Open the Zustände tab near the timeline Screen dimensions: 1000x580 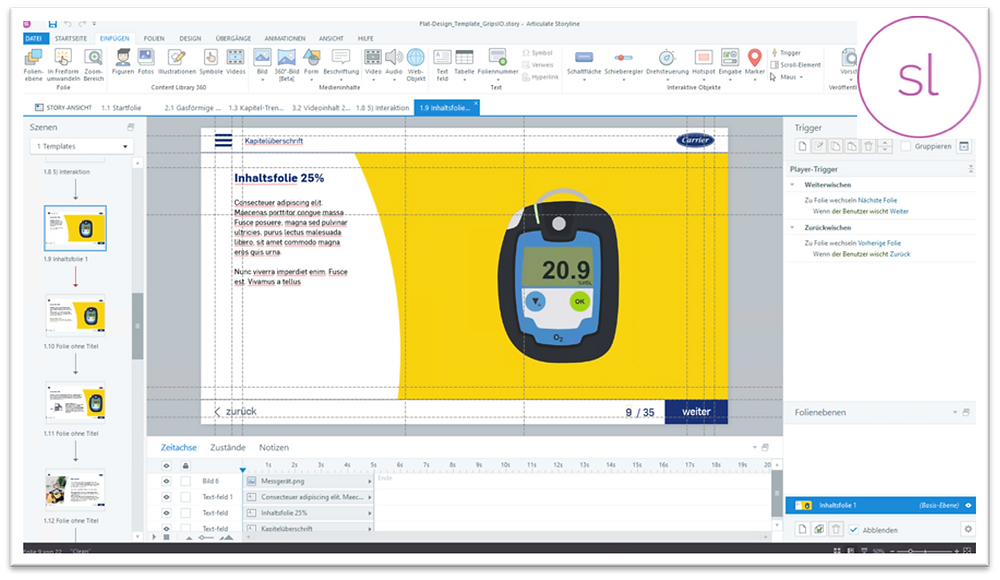226,447
